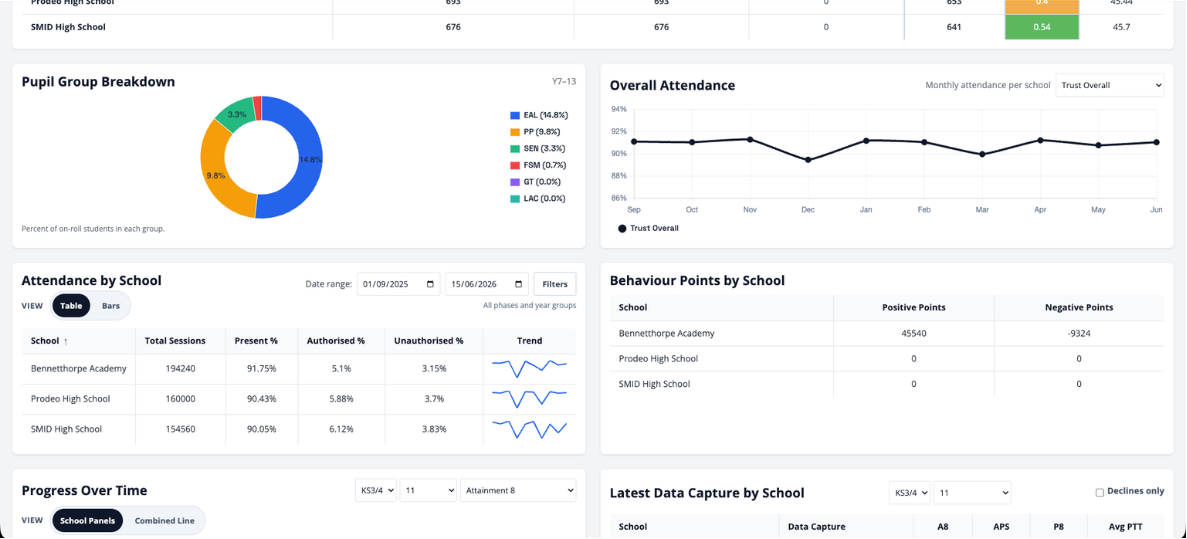Click Prodeo High School in Behaviour Points table
The image size is (1187, 539).
coord(659,359)
